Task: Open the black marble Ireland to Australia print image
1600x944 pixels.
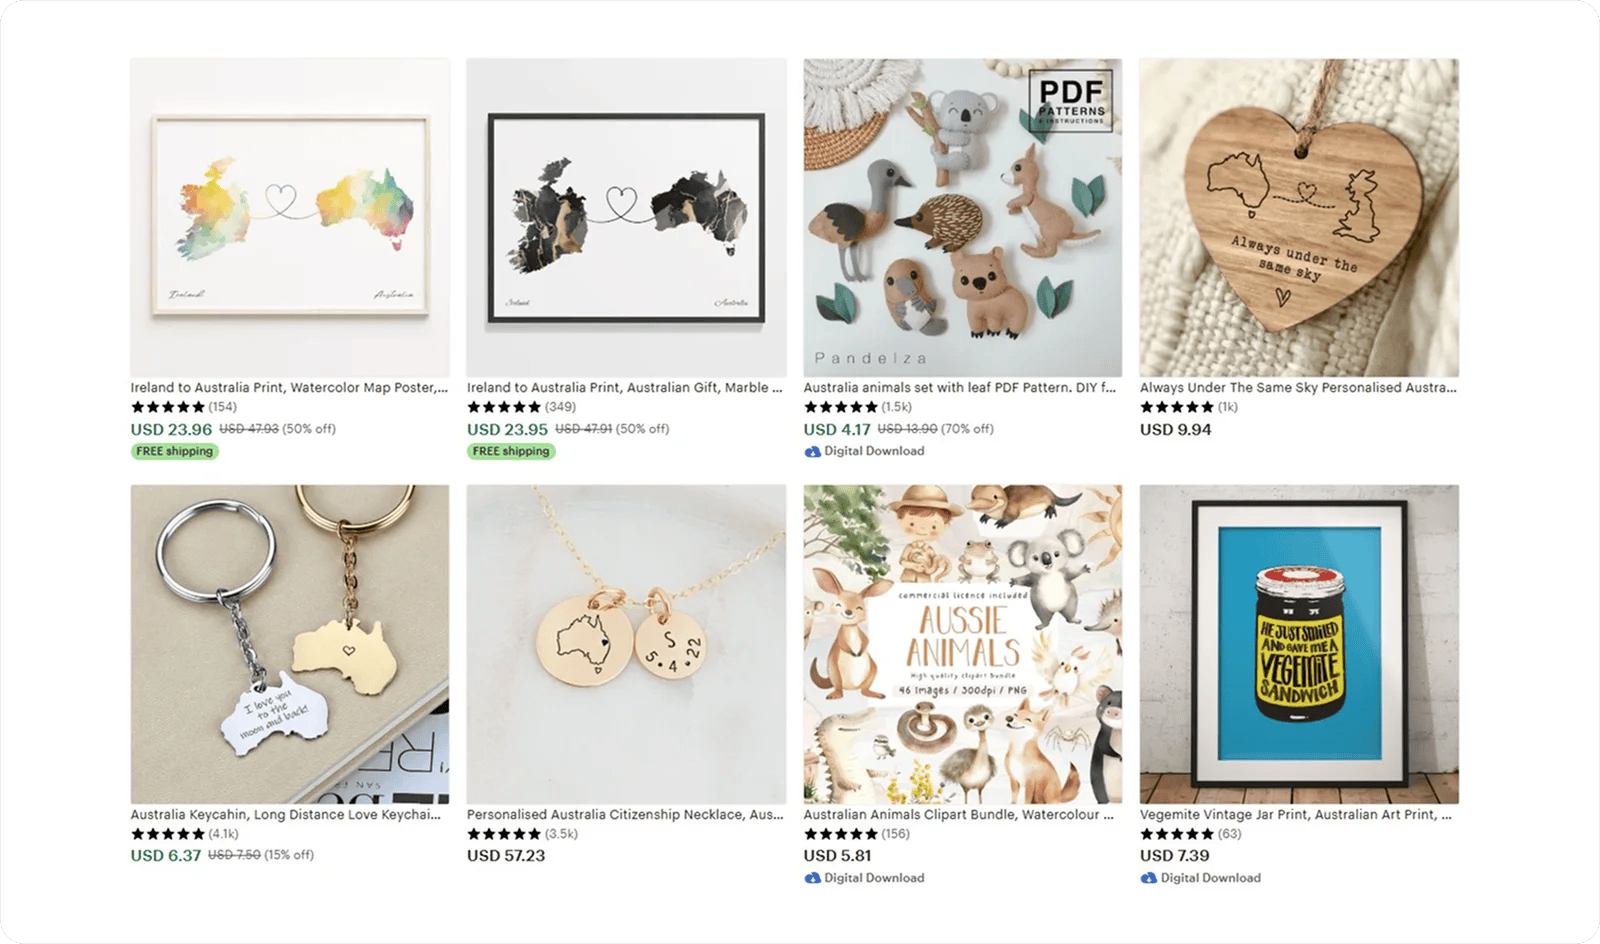Action: 626,217
